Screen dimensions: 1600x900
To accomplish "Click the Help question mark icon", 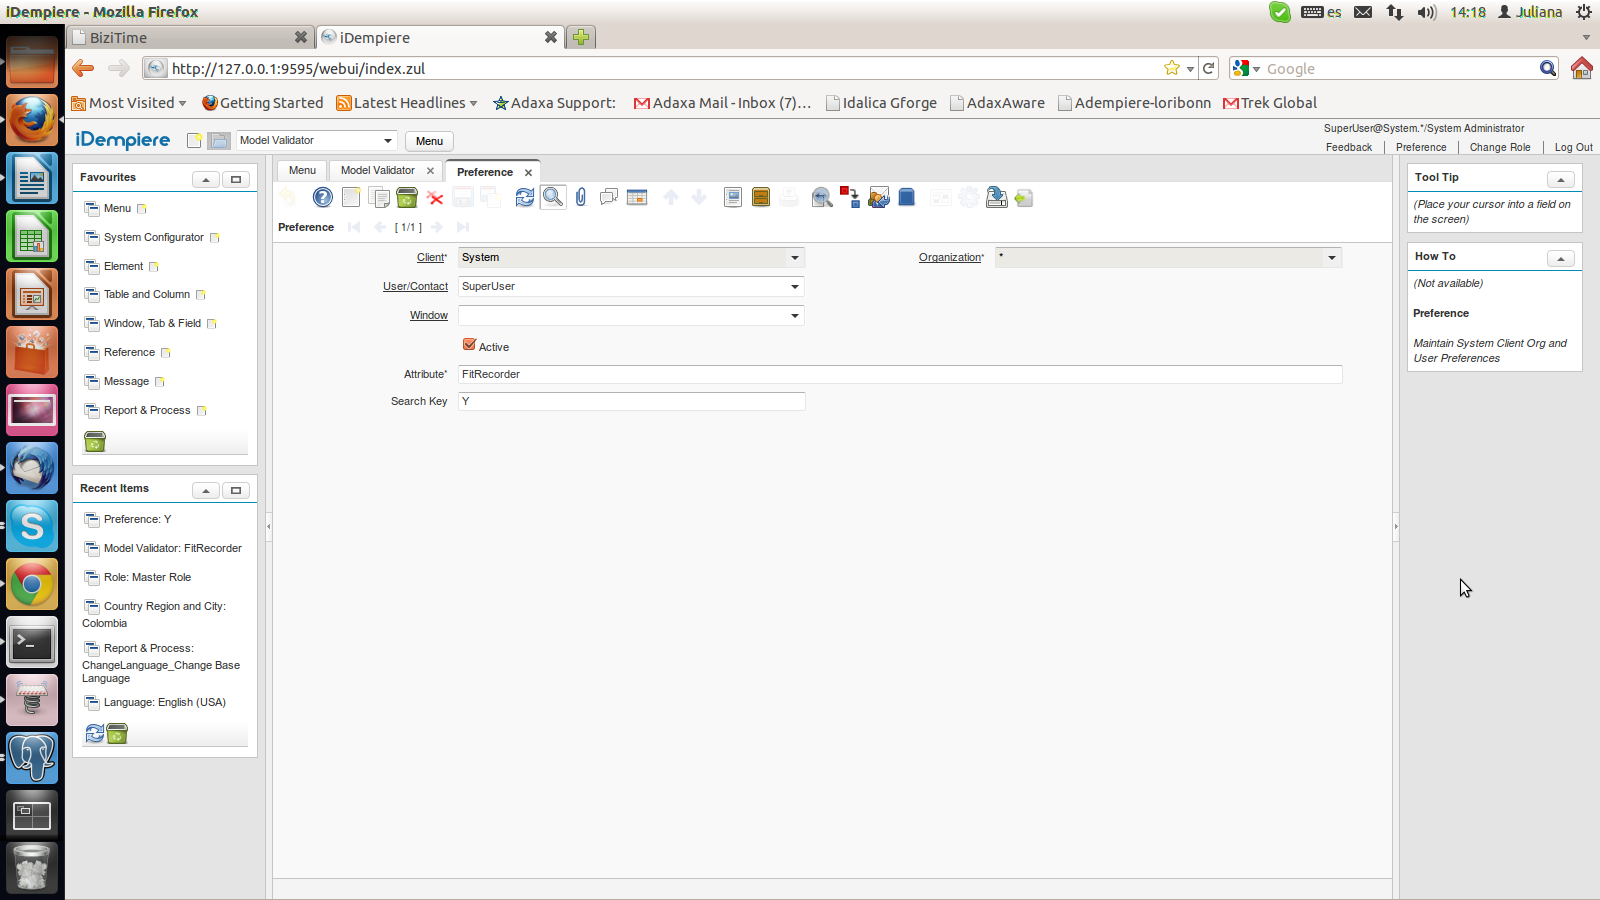I will pos(322,197).
